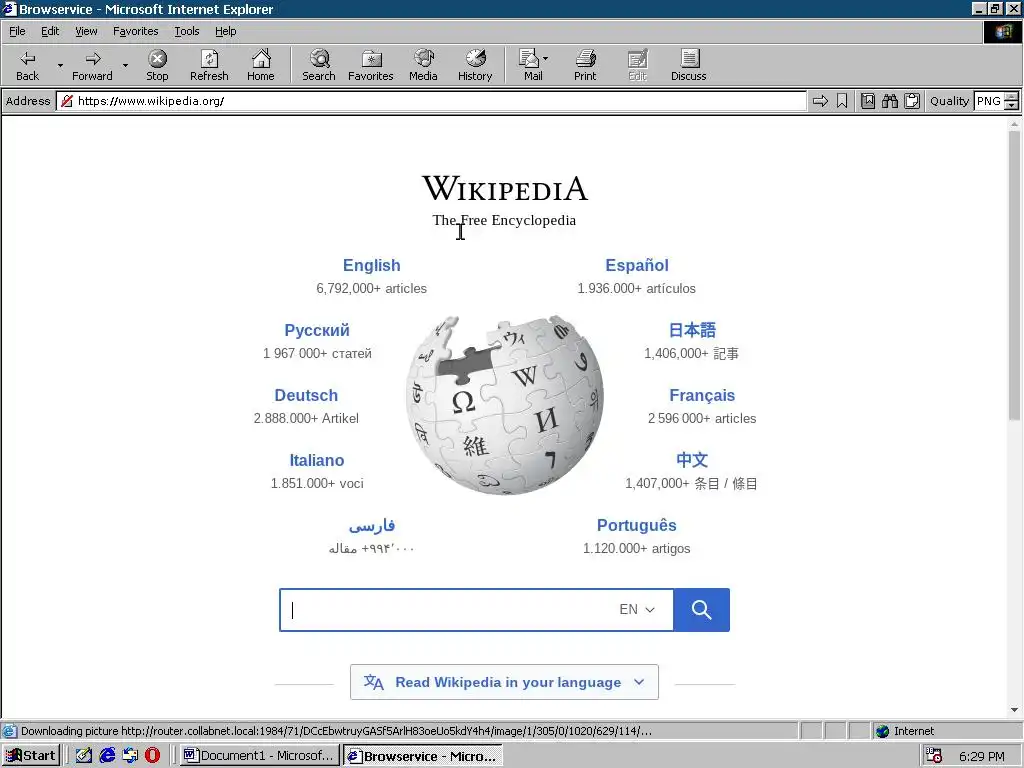Screen dimensions: 1024x768
Task: Expand Read Wikipedia in your language
Action: point(504,682)
